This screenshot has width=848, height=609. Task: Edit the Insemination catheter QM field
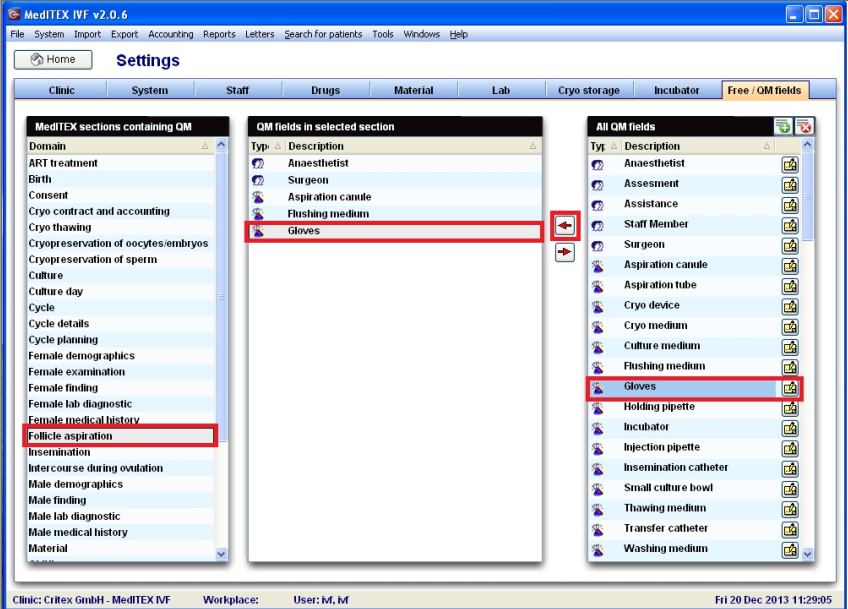[790, 469]
